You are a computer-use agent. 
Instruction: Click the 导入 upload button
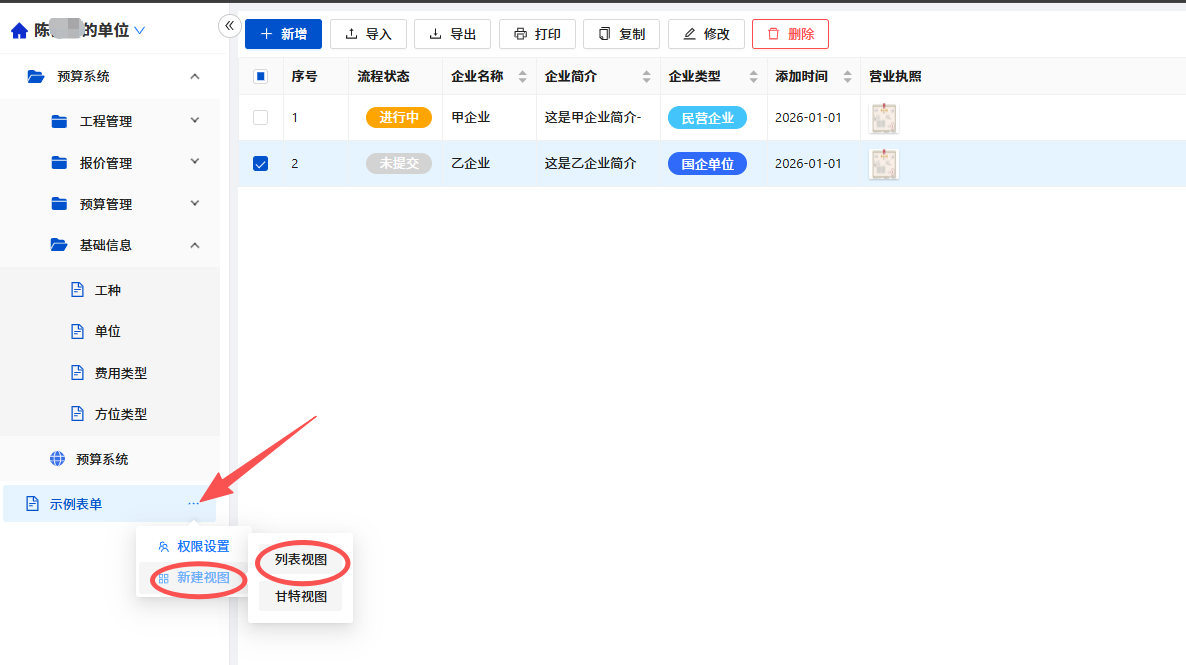coord(368,34)
